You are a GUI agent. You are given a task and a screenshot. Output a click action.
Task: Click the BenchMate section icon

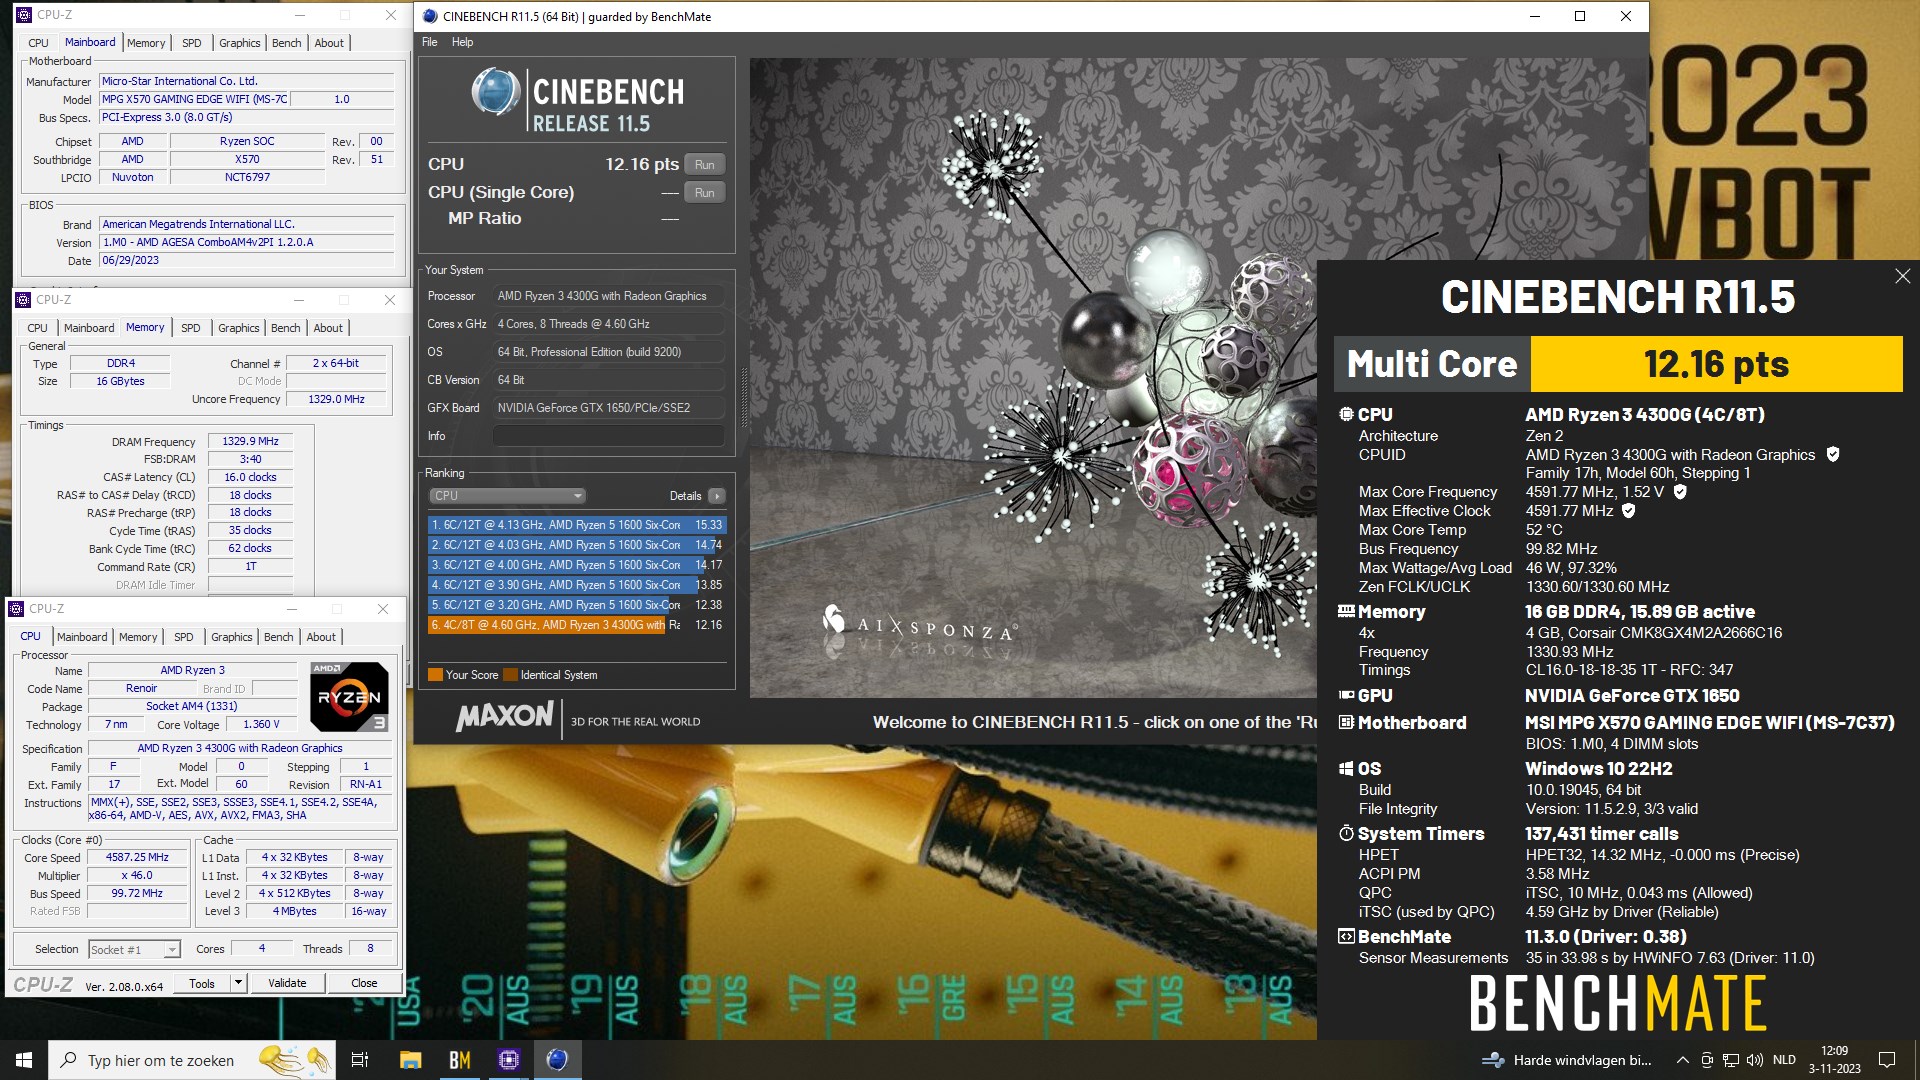point(1346,937)
